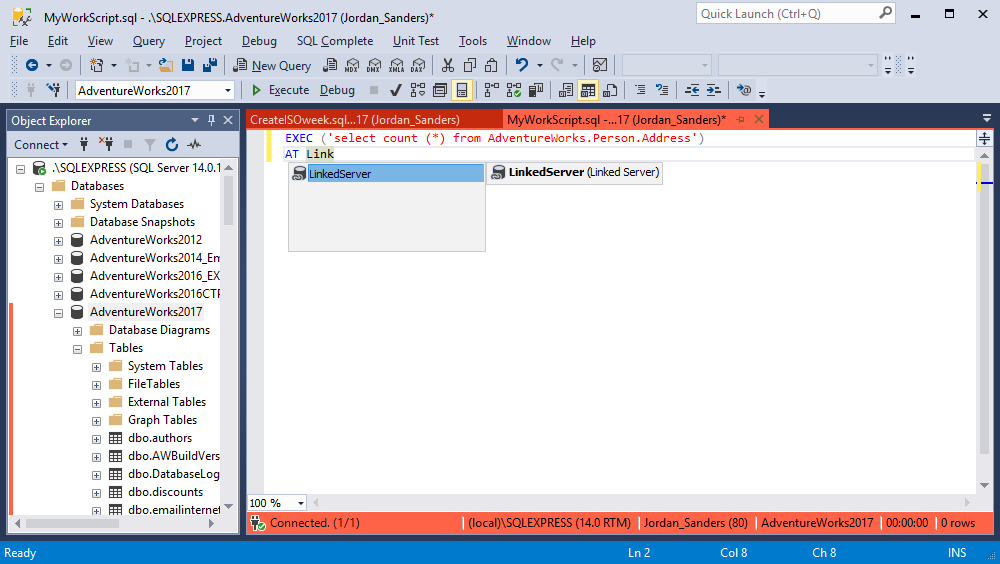Select Results to Grid option
Image resolution: width=1000 pixels, height=564 pixels.
tap(588, 90)
